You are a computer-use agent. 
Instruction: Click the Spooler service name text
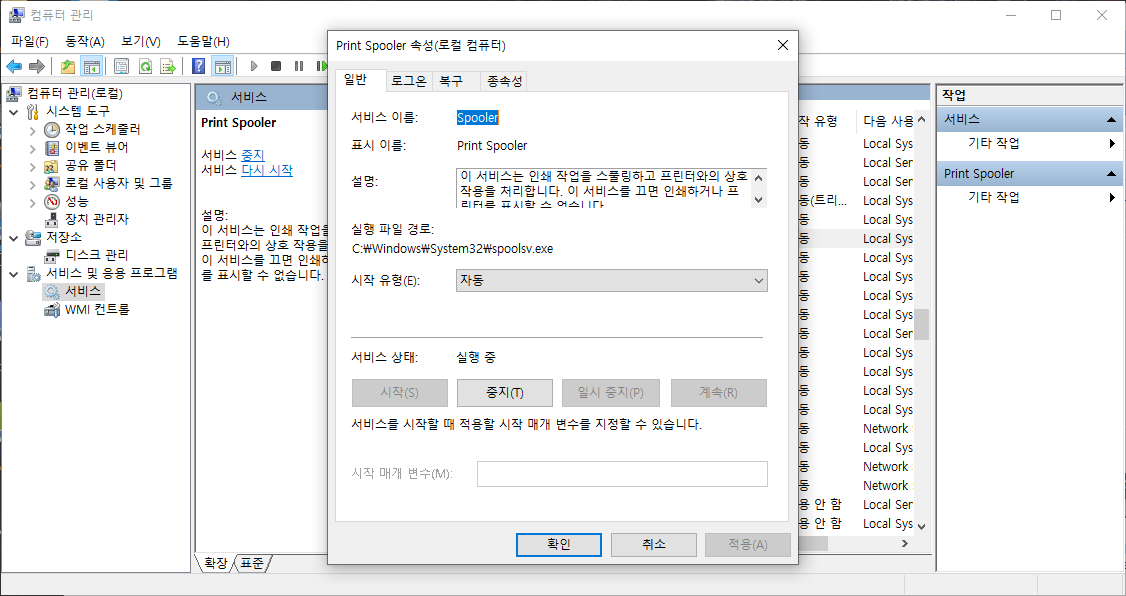[478, 118]
